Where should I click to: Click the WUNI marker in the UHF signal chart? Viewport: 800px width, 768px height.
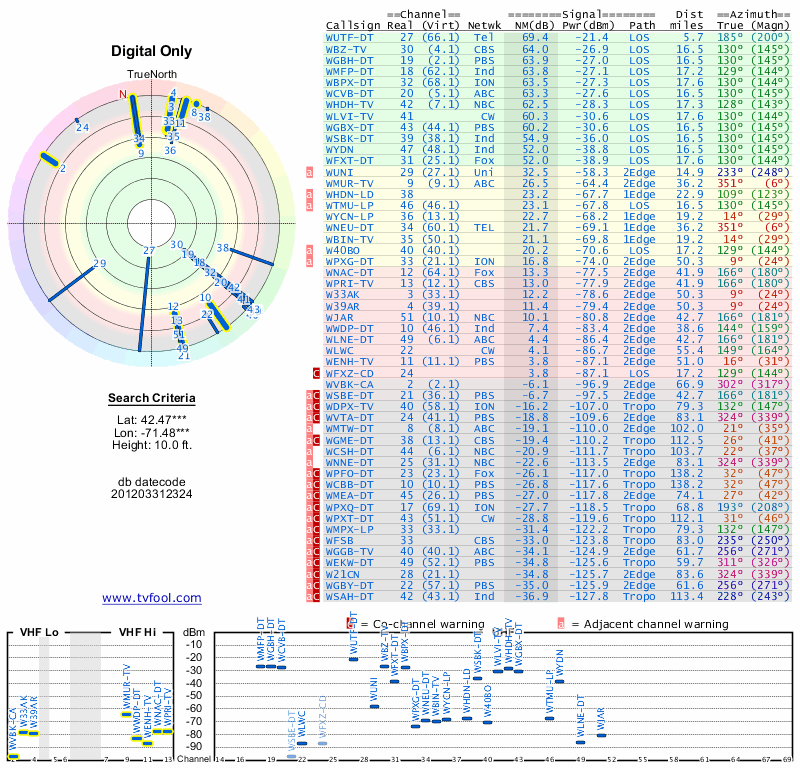pos(374,706)
